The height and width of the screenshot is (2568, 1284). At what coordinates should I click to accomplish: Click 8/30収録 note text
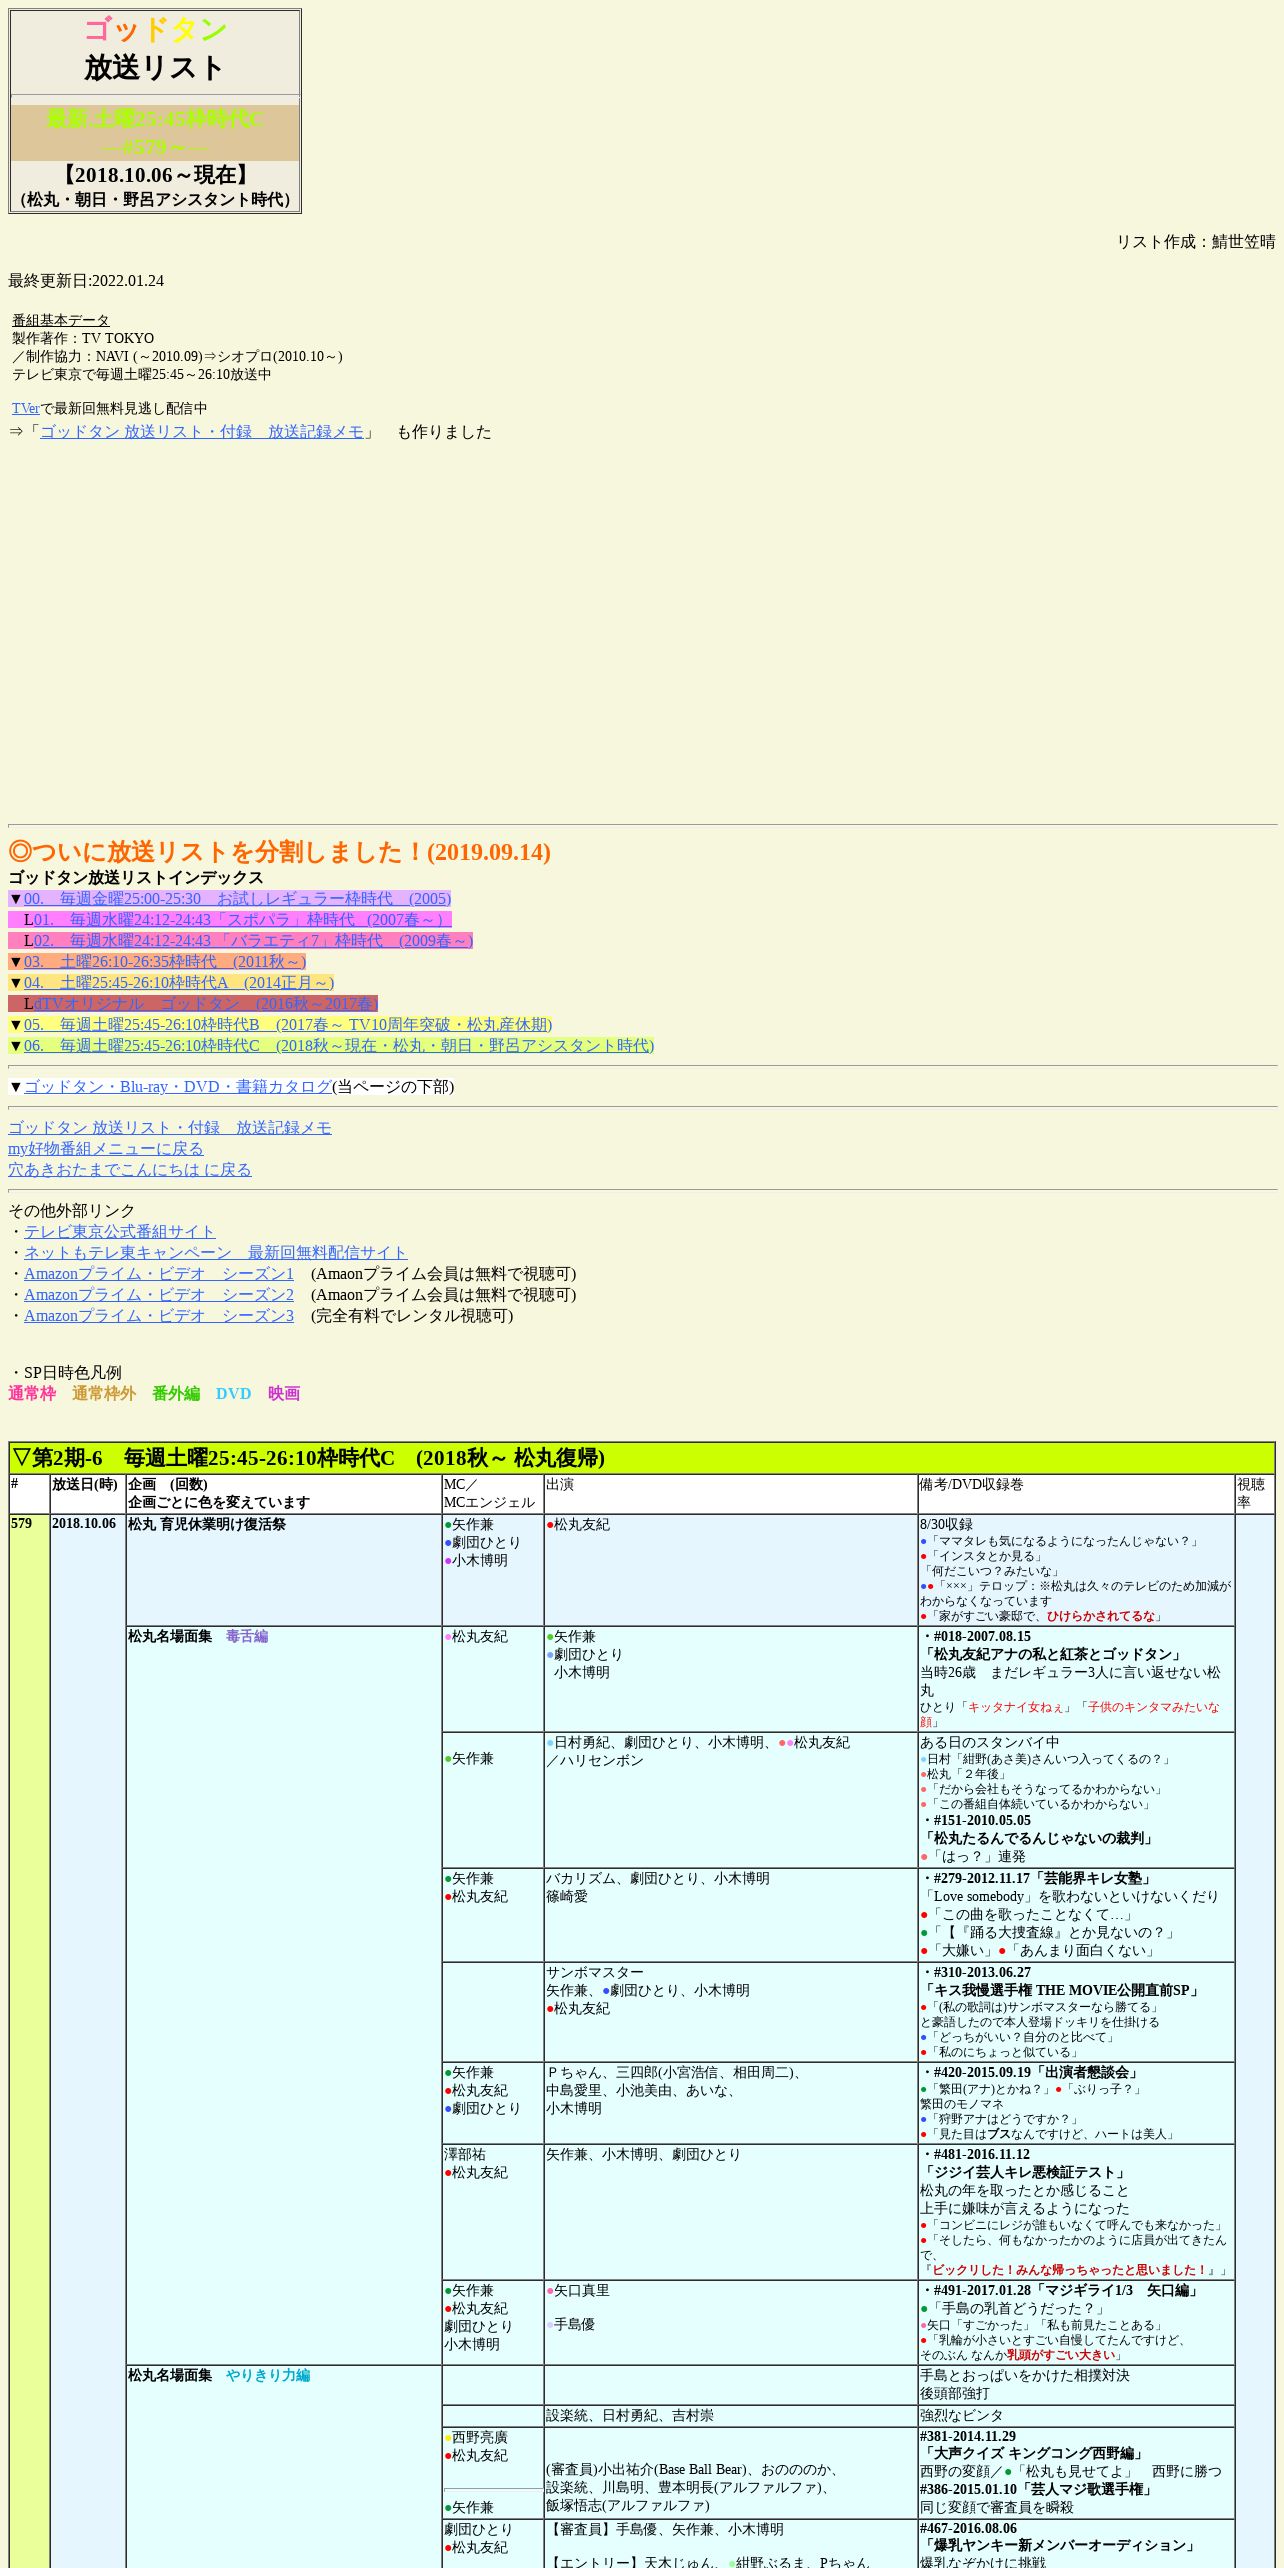click(946, 1525)
